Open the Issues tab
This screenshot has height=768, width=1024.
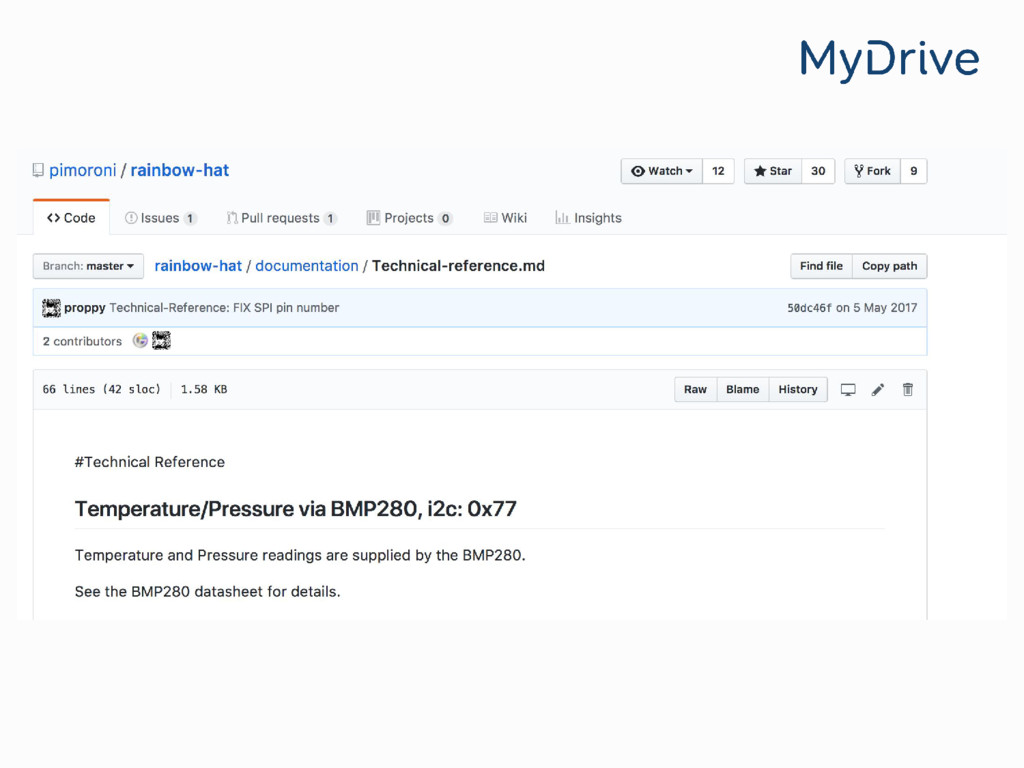[161, 218]
